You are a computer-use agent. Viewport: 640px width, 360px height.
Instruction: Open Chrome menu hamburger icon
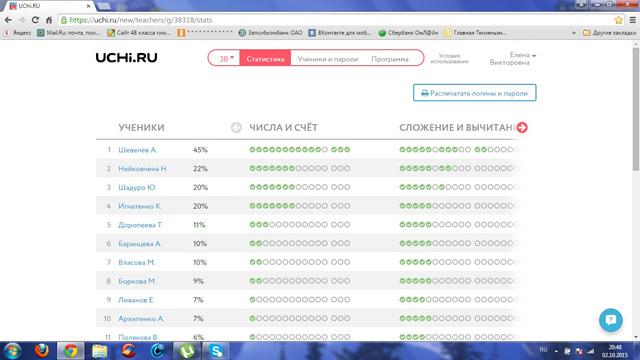click(x=633, y=20)
